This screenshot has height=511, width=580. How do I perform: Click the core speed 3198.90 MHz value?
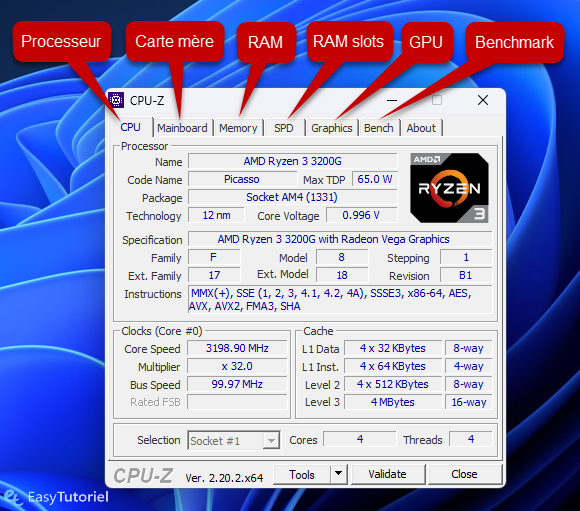pyautogui.click(x=237, y=348)
